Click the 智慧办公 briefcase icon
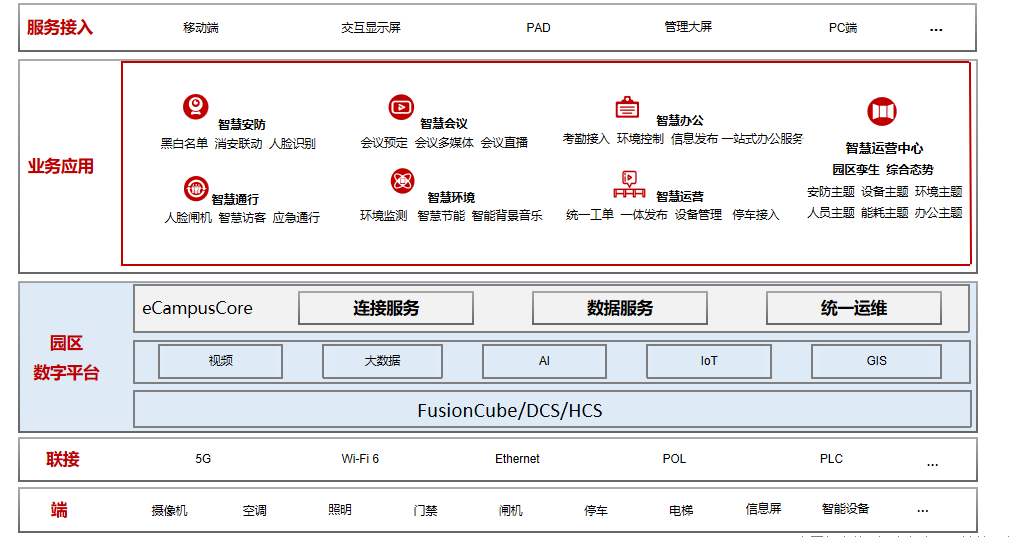 pyautogui.click(x=627, y=108)
